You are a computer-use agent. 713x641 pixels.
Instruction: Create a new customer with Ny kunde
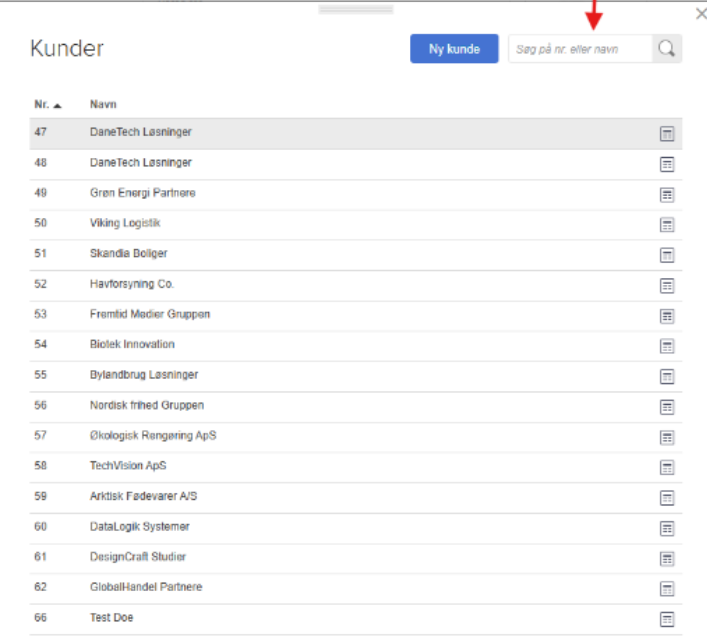tap(454, 49)
